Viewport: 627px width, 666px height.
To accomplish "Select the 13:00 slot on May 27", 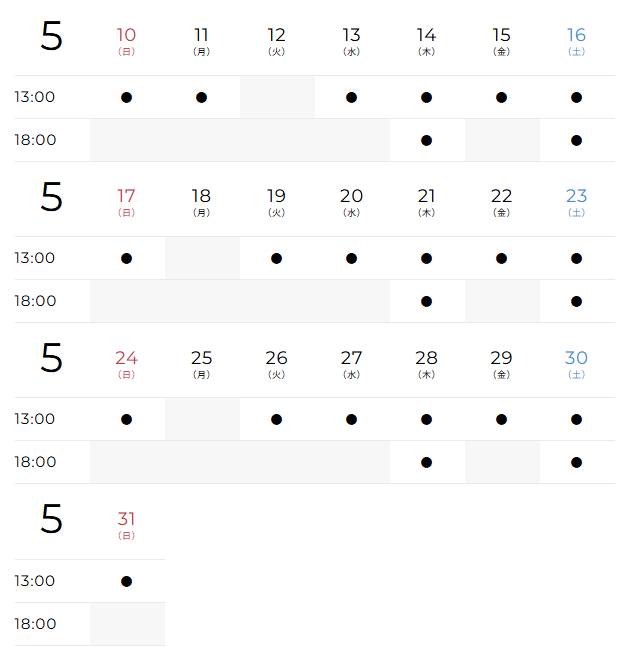I will click(351, 420).
